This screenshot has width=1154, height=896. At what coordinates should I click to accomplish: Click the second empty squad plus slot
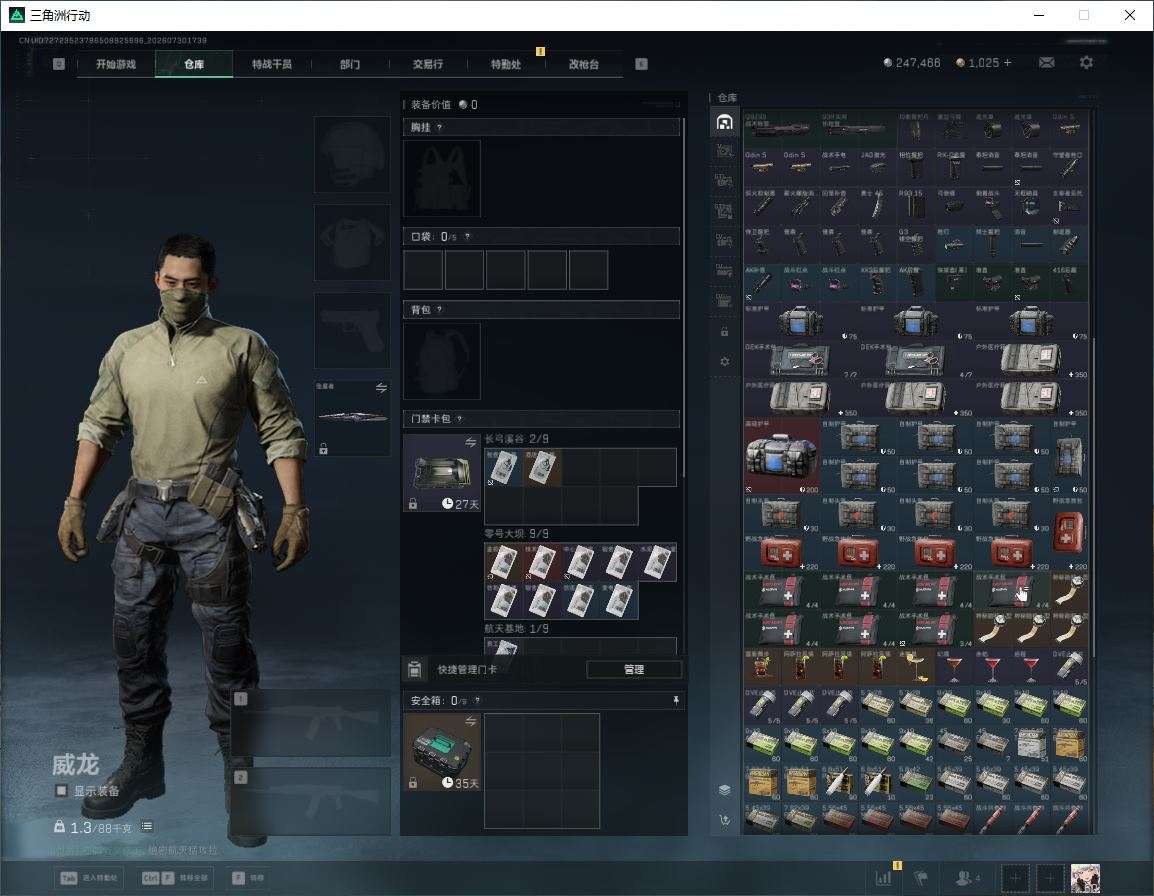[1050, 878]
